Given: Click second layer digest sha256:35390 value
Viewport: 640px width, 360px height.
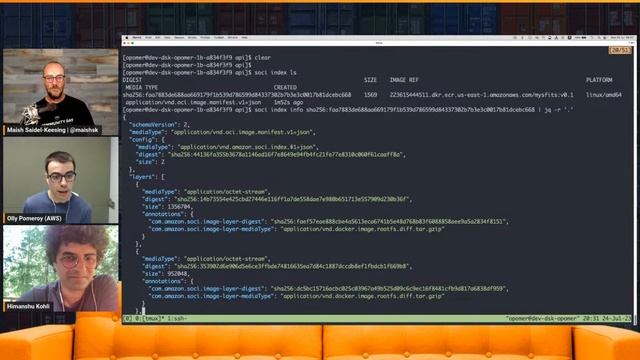Looking at the screenshot, I should (293, 267).
